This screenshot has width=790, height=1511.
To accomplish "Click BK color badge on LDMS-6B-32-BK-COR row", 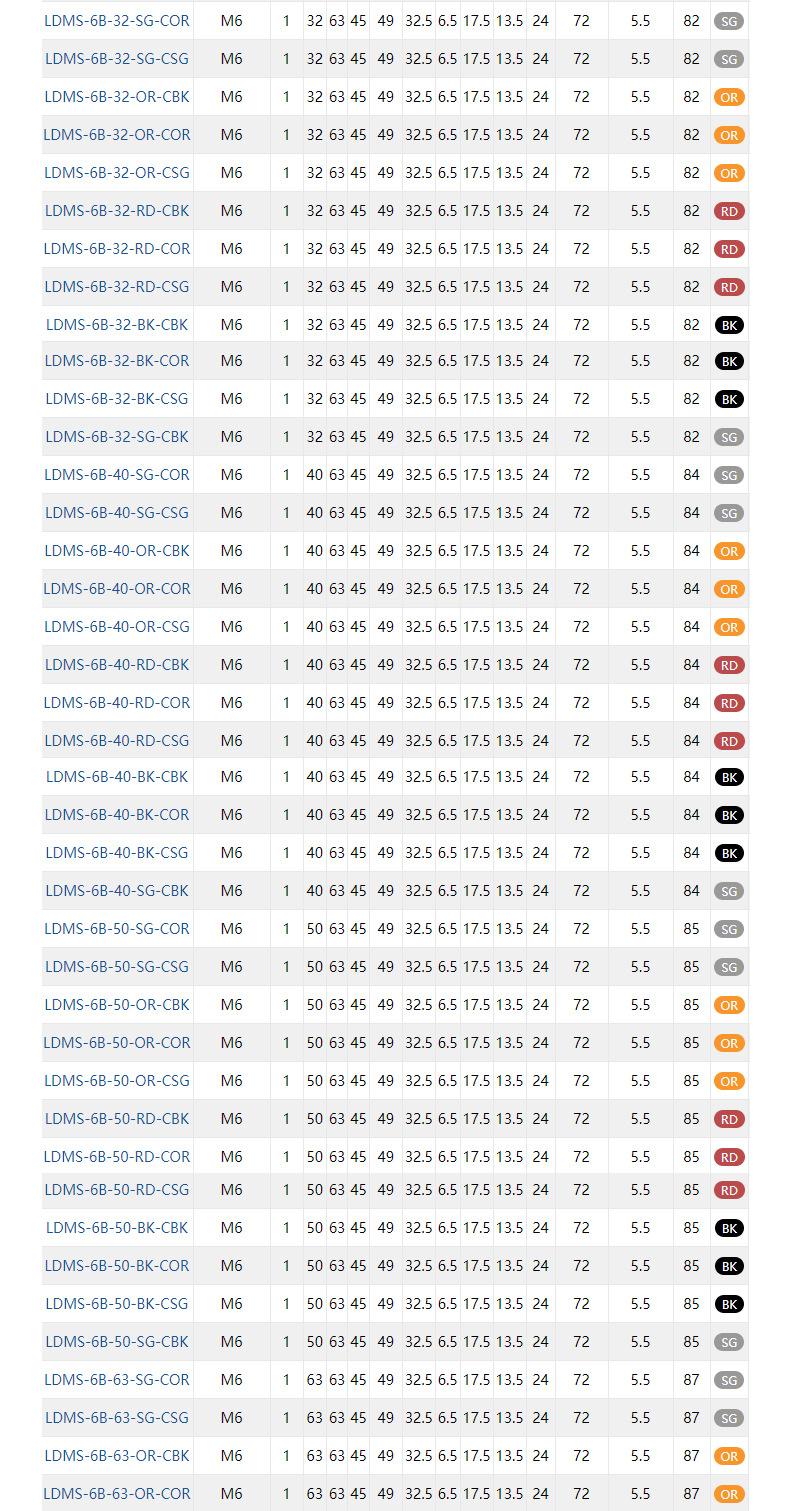I will tap(729, 362).
